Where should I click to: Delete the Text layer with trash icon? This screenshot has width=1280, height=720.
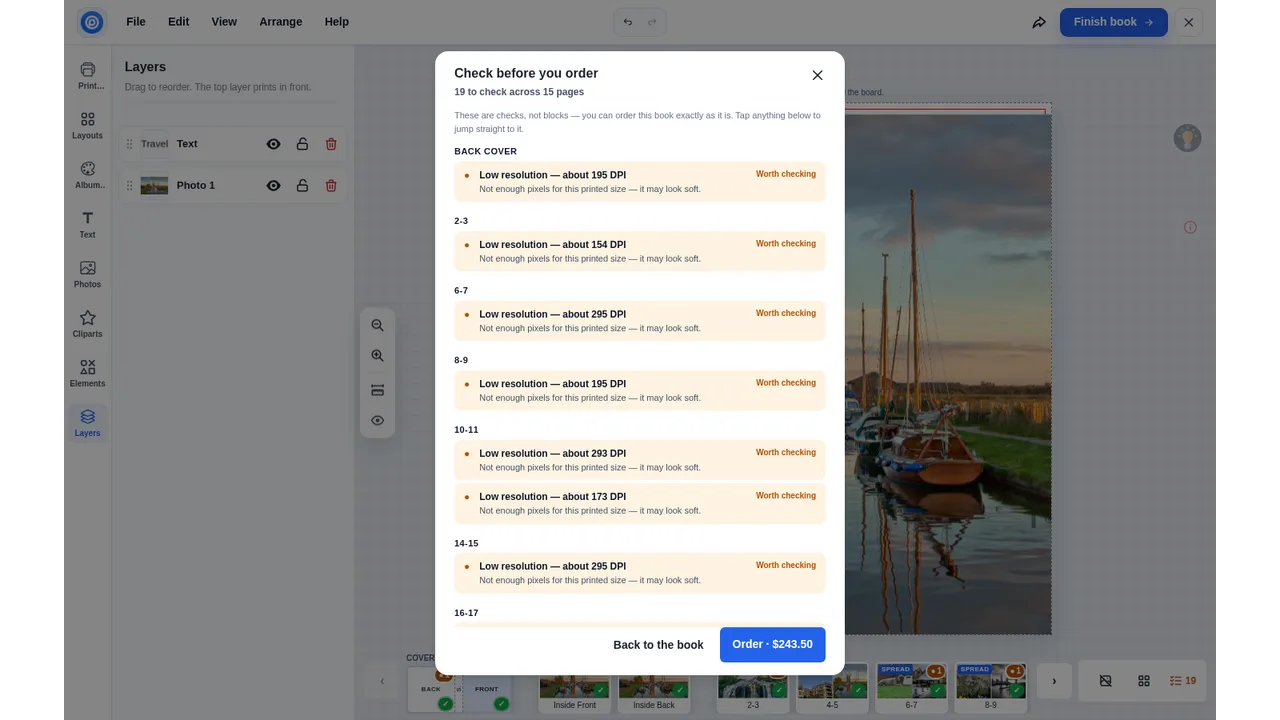pos(331,144)
